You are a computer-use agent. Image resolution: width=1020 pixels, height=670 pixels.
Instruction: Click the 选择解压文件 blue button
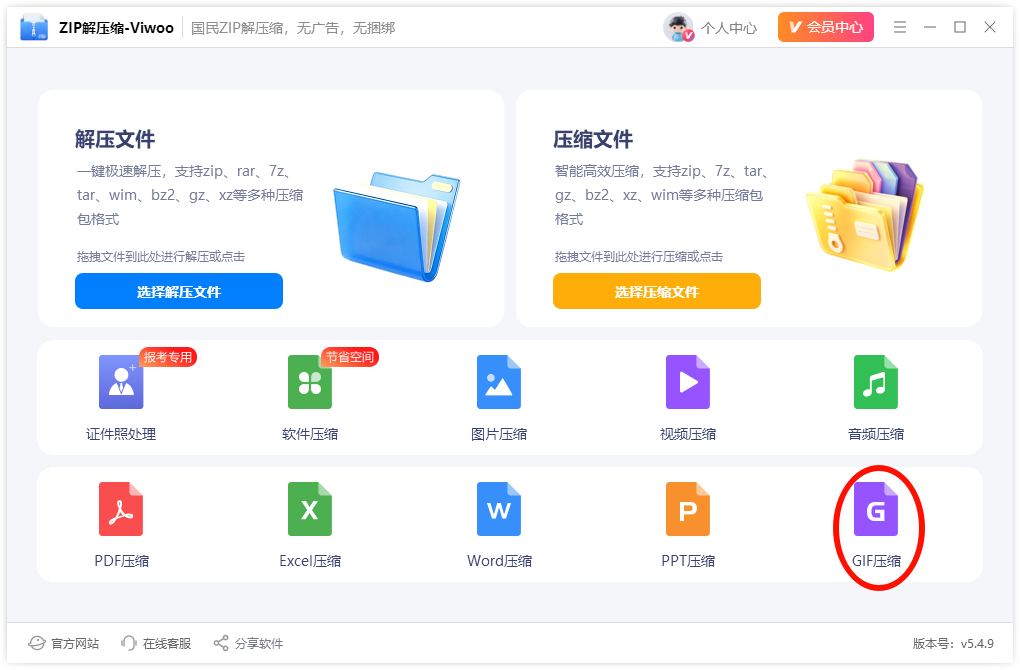point(179,291)
